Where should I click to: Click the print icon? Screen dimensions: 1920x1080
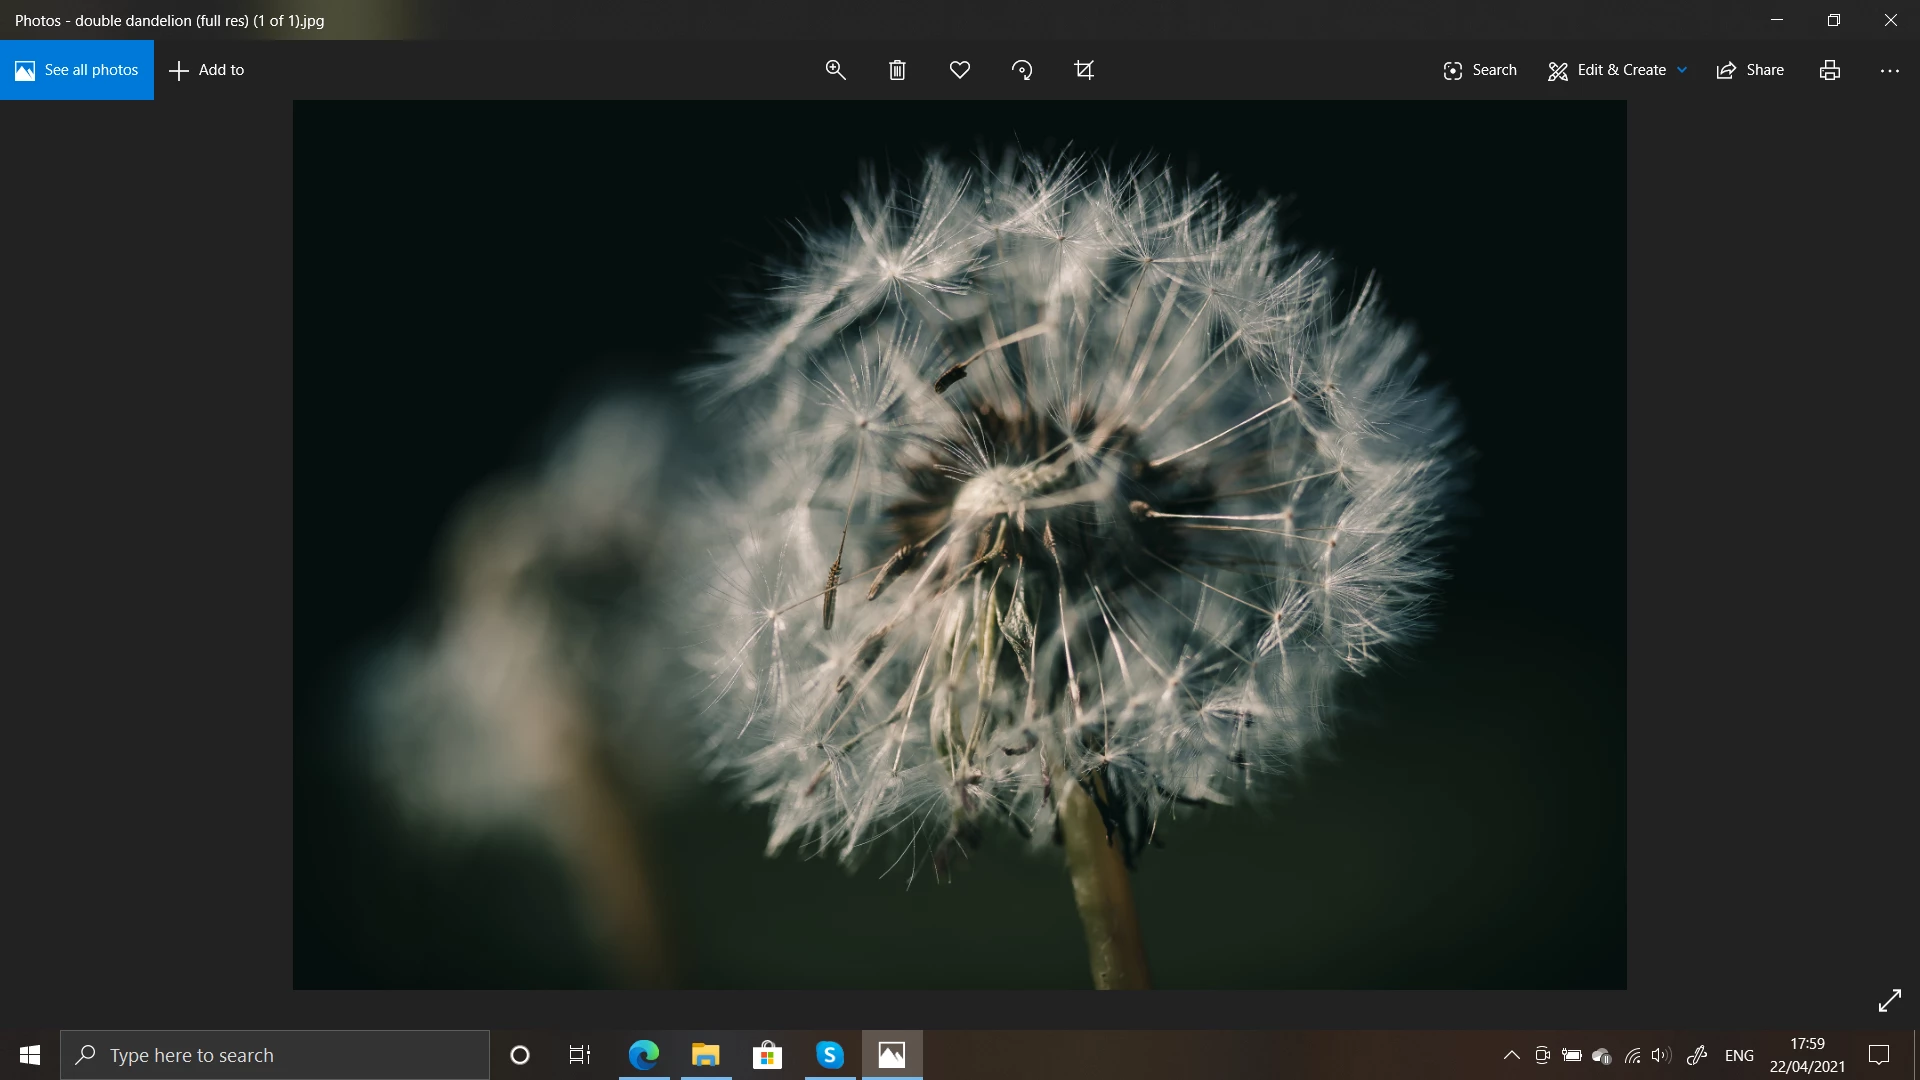coord(1830,70)
